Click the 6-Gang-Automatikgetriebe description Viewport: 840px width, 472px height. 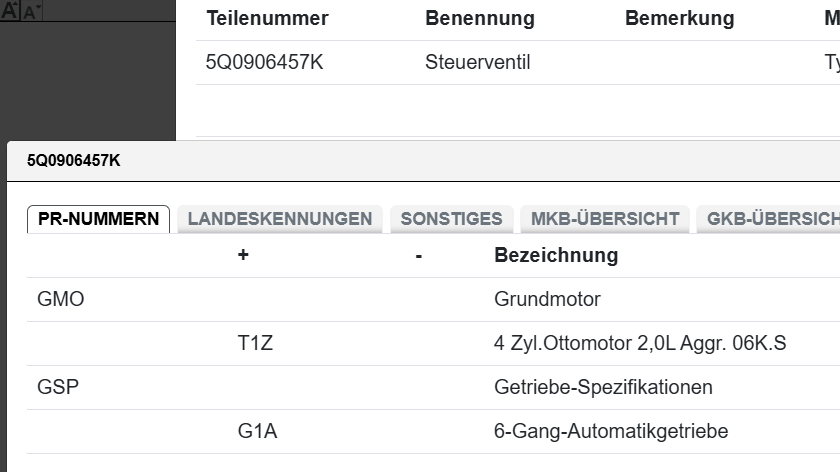pos(611,431)
